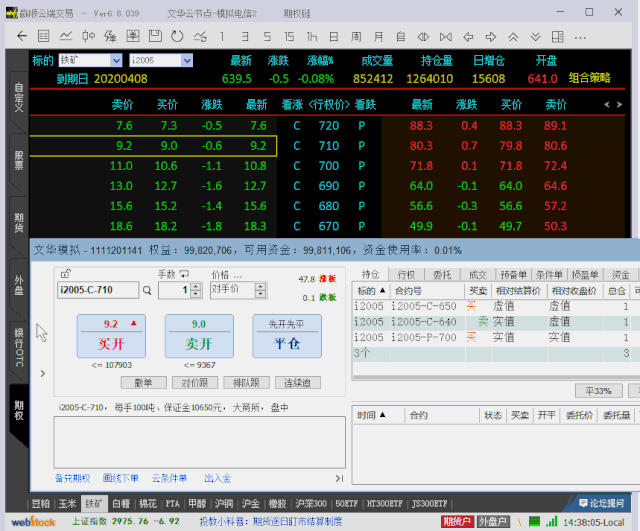Click the 对价跟 button
Image resolution: width=640 pixels, height=531 pixels.
pos(195,382)
